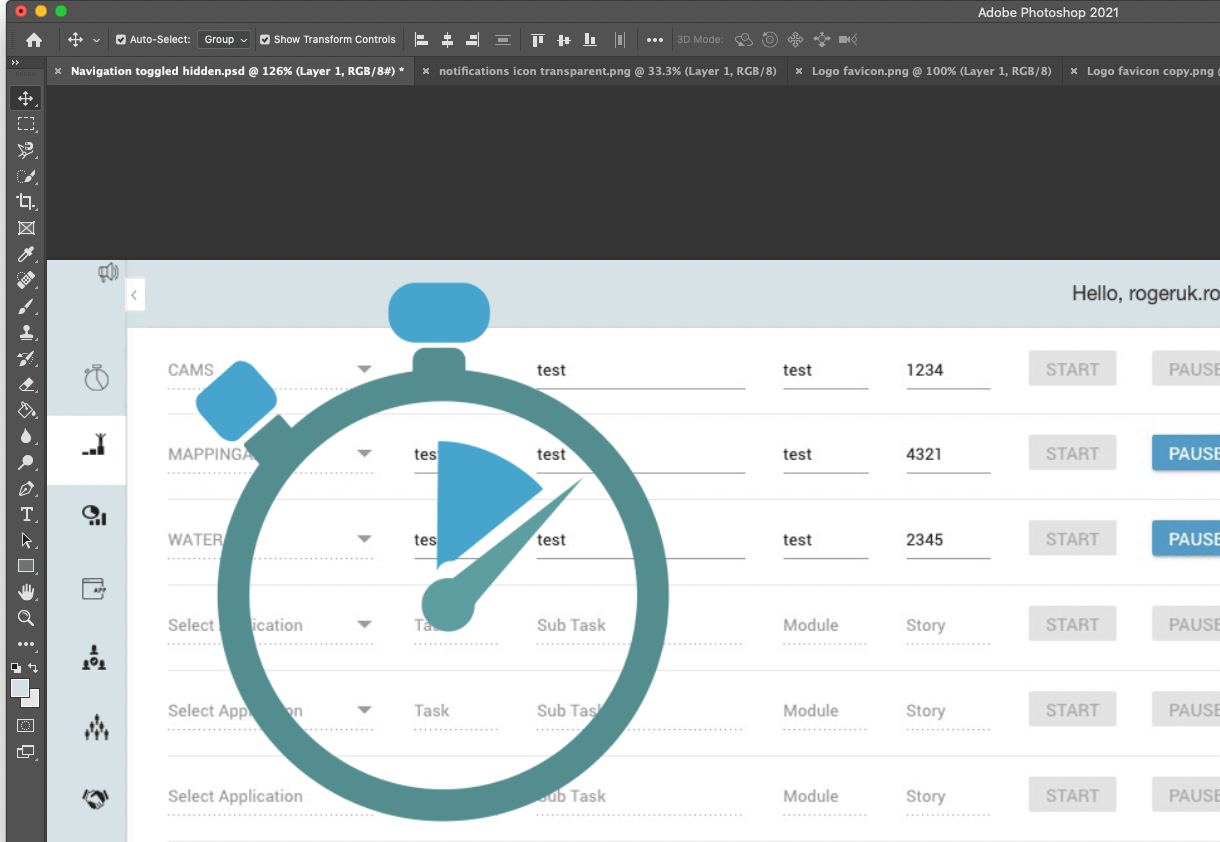
Task: Click the 3D Roll mode icon
Action: (x=770, y=40)
